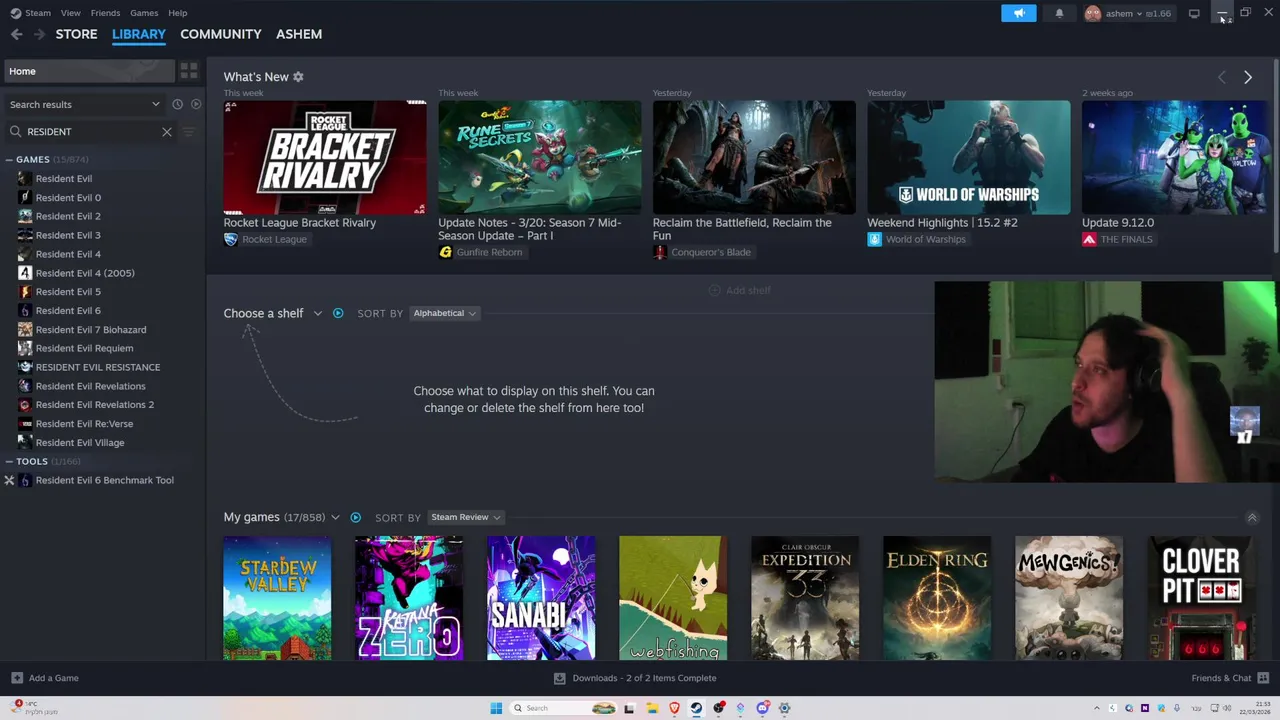Click the Conqueror's Blade game icon
1280x720 pixels.
pos(660,252)
